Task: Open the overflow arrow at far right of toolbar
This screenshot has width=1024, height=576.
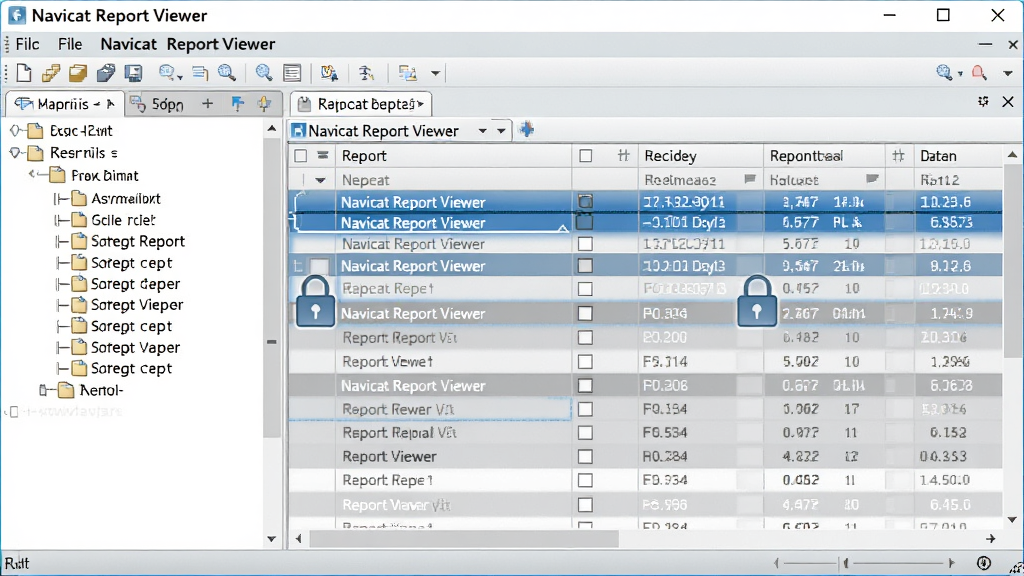Action: (x=1008, y=73)
